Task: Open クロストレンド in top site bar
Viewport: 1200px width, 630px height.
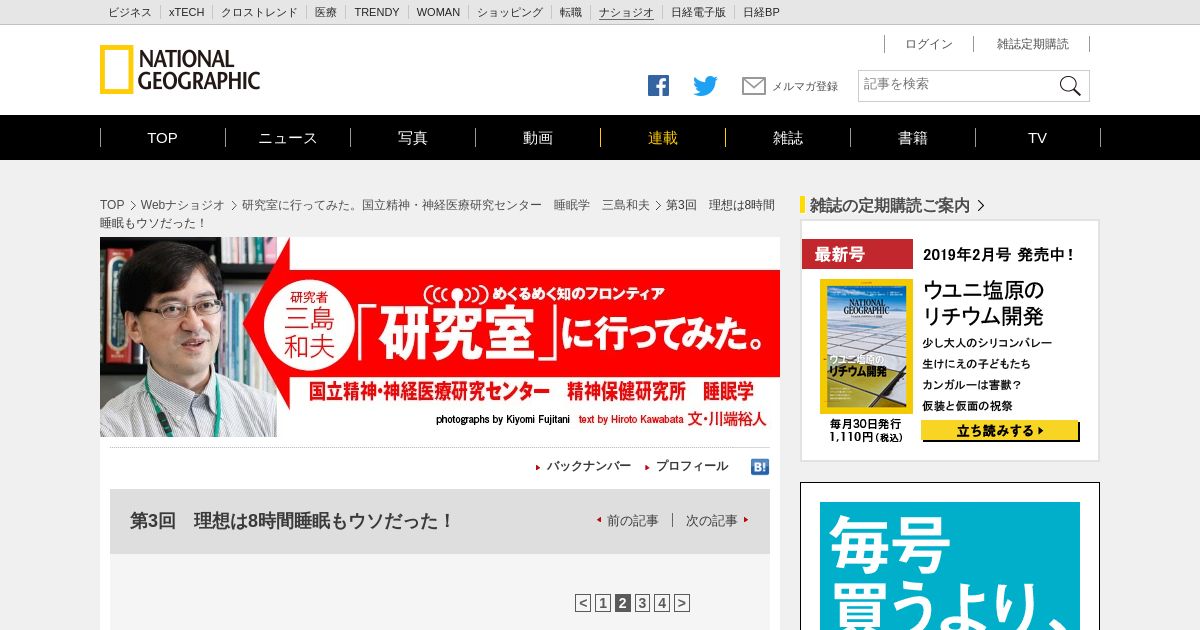Action: (259, 12)
